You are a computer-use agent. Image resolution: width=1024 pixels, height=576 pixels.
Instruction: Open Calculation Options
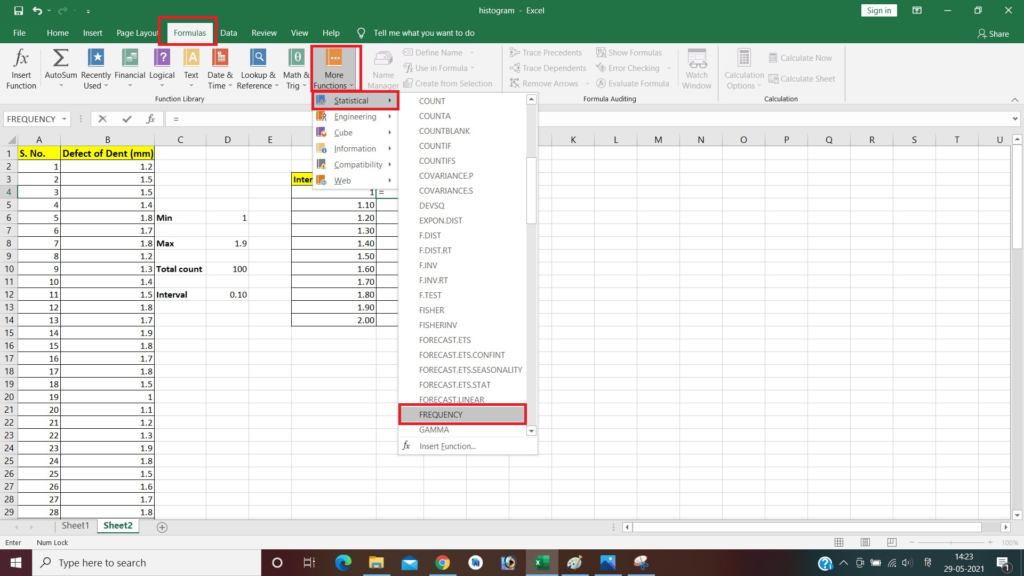[x=744, y=69]
